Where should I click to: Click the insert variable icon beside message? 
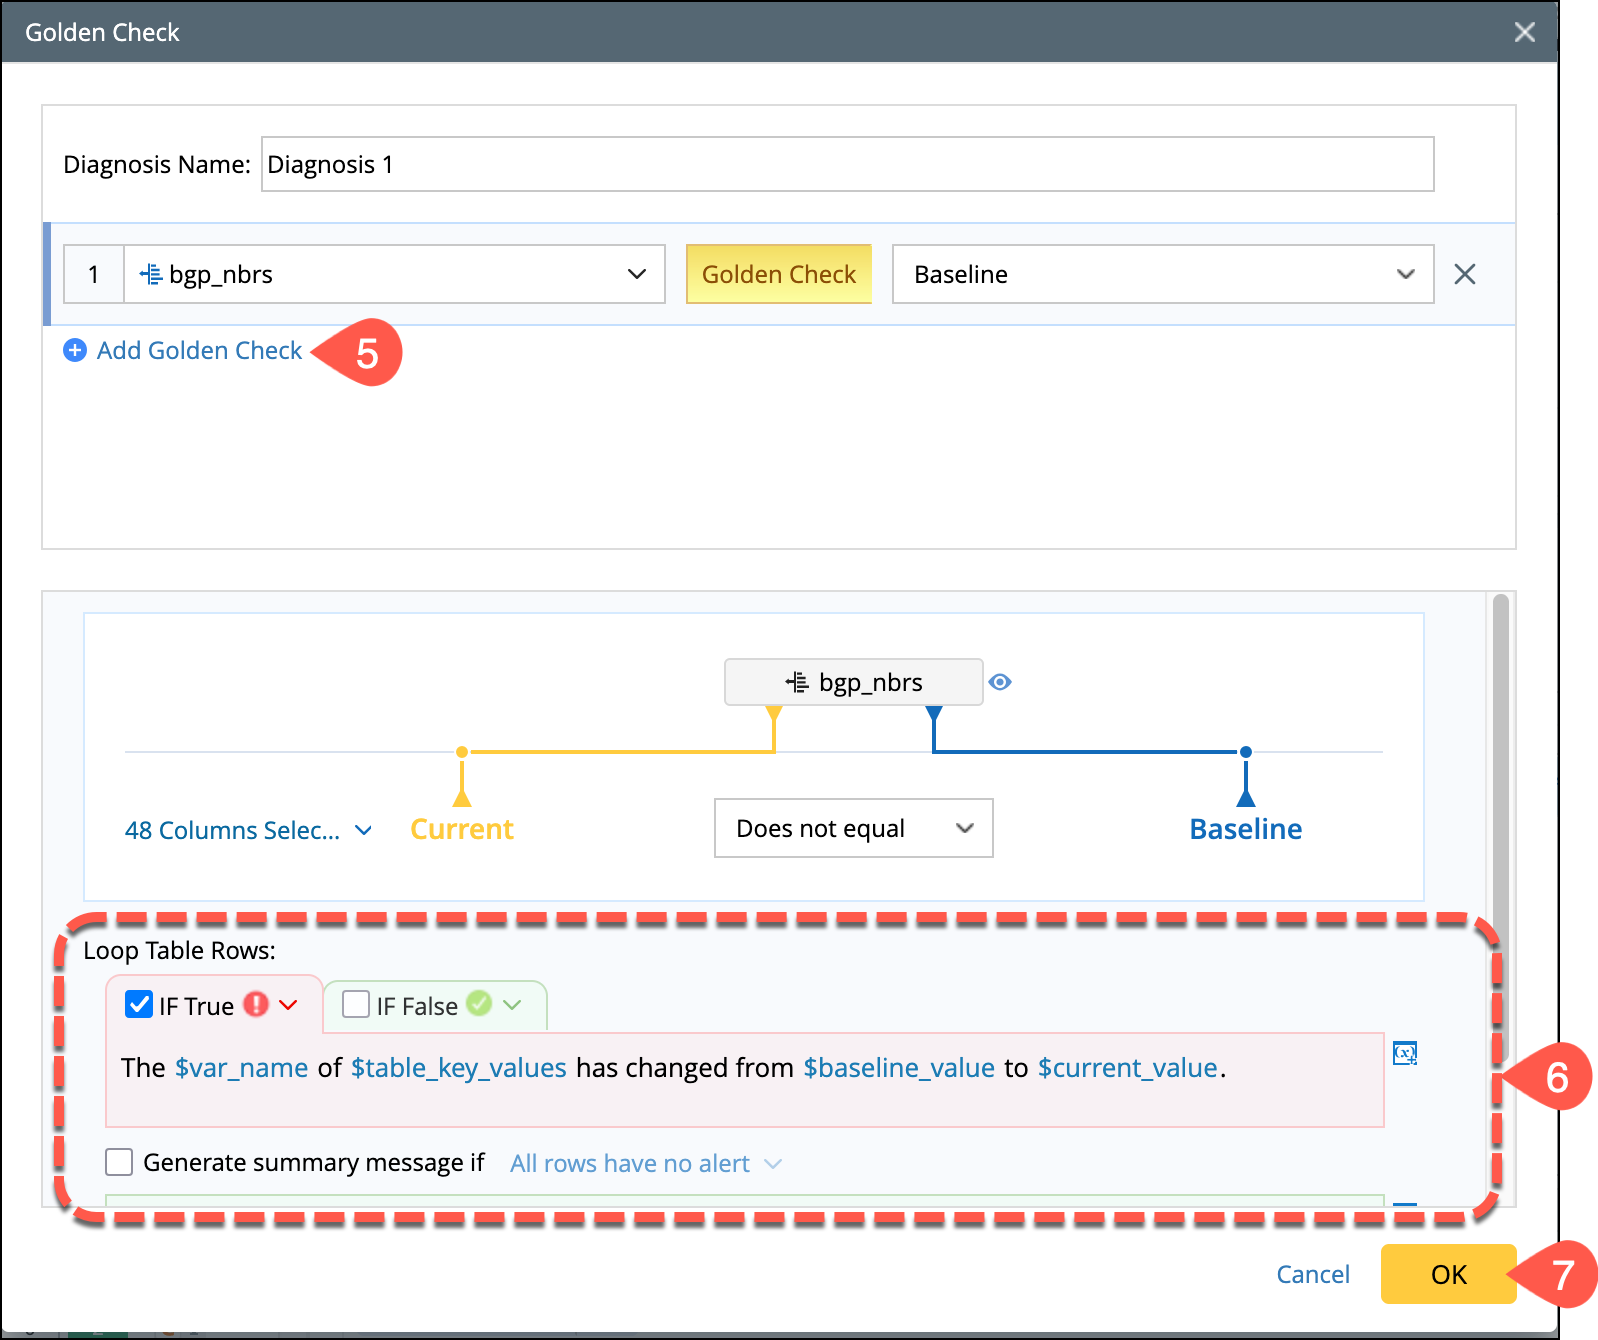click(1405, 1053)
